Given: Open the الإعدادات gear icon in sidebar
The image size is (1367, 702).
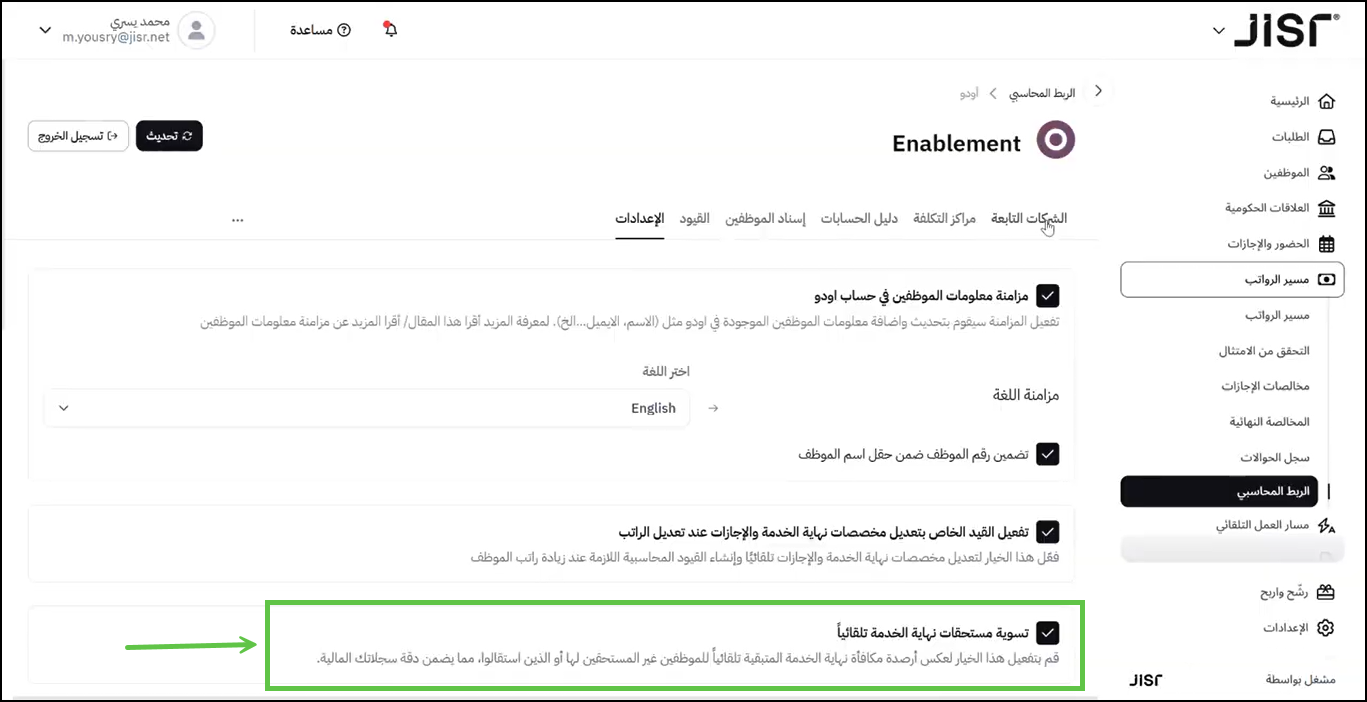Looking at the screenshot, I should tap(1326, 628).
